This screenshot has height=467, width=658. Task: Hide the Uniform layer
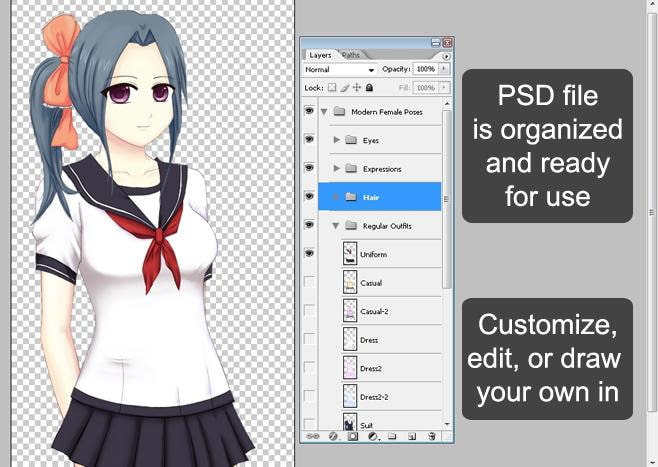[309, 253]
